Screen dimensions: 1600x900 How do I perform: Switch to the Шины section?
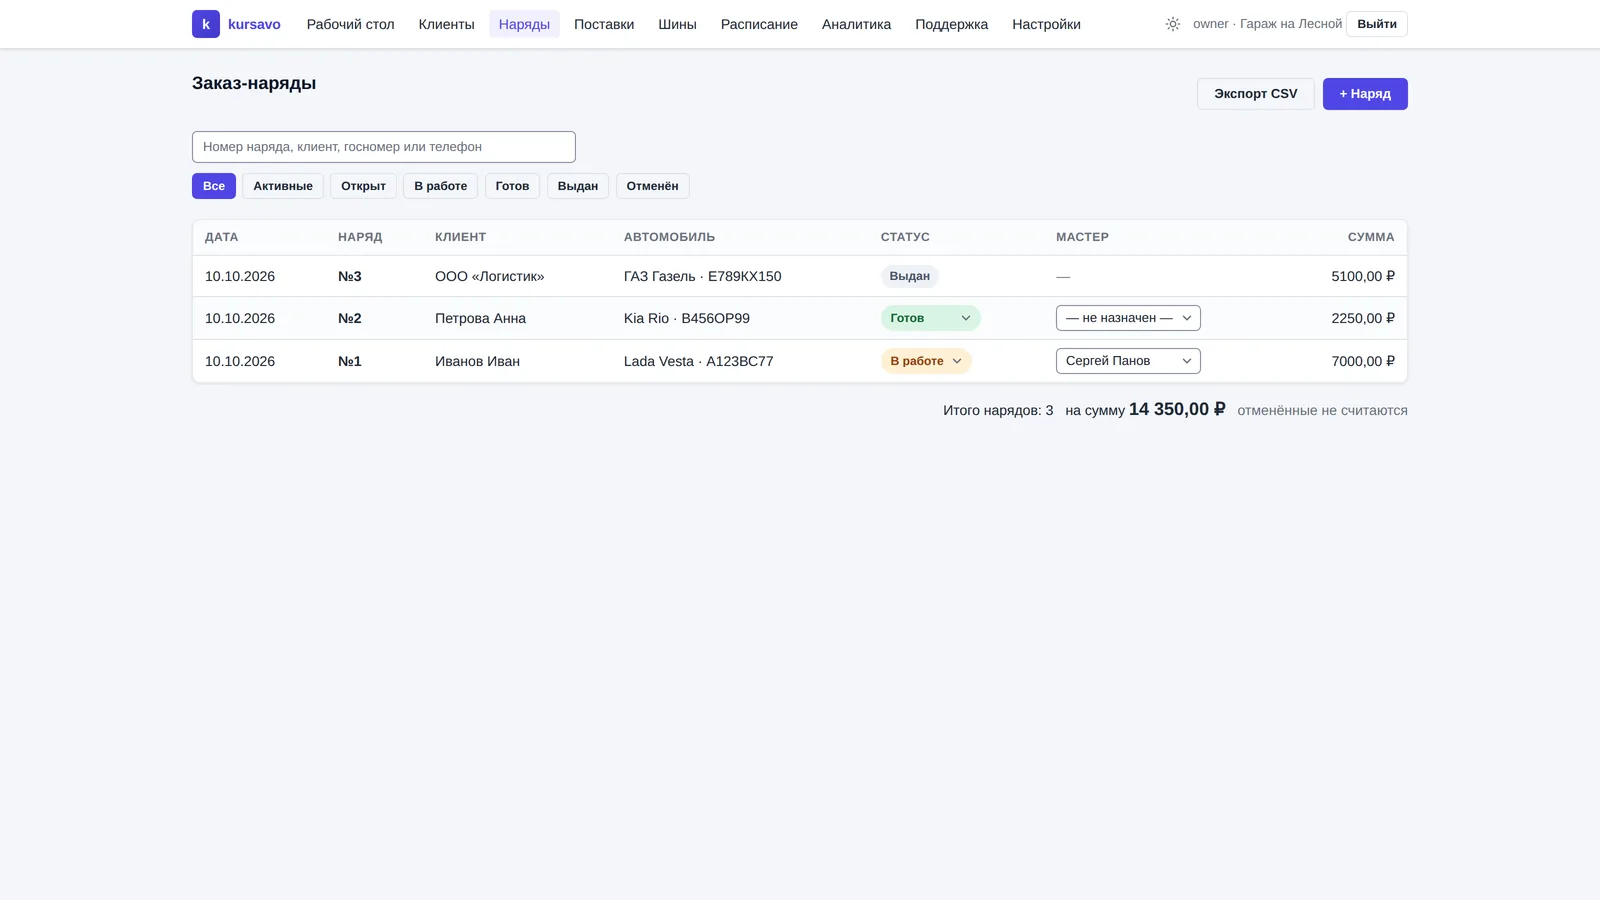coord(677,24)
